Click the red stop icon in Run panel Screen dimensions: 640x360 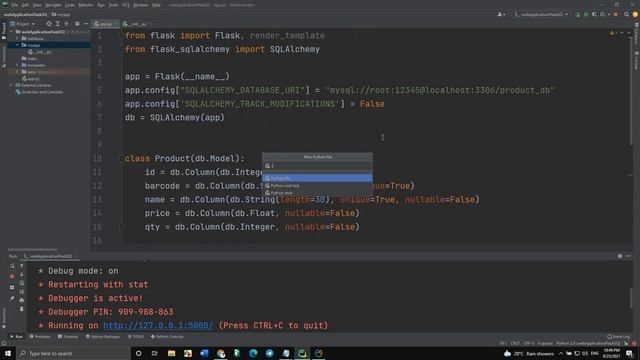12,276
